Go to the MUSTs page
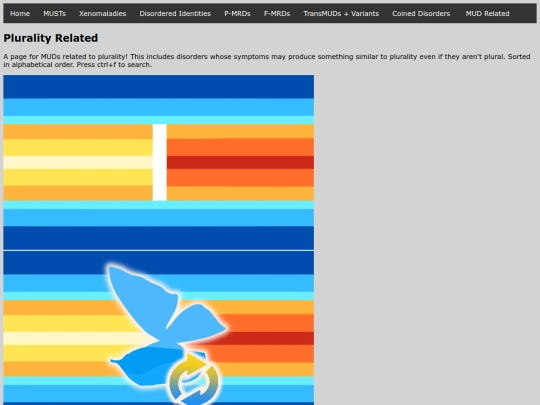Screen dimensions: 540x405 54,14
